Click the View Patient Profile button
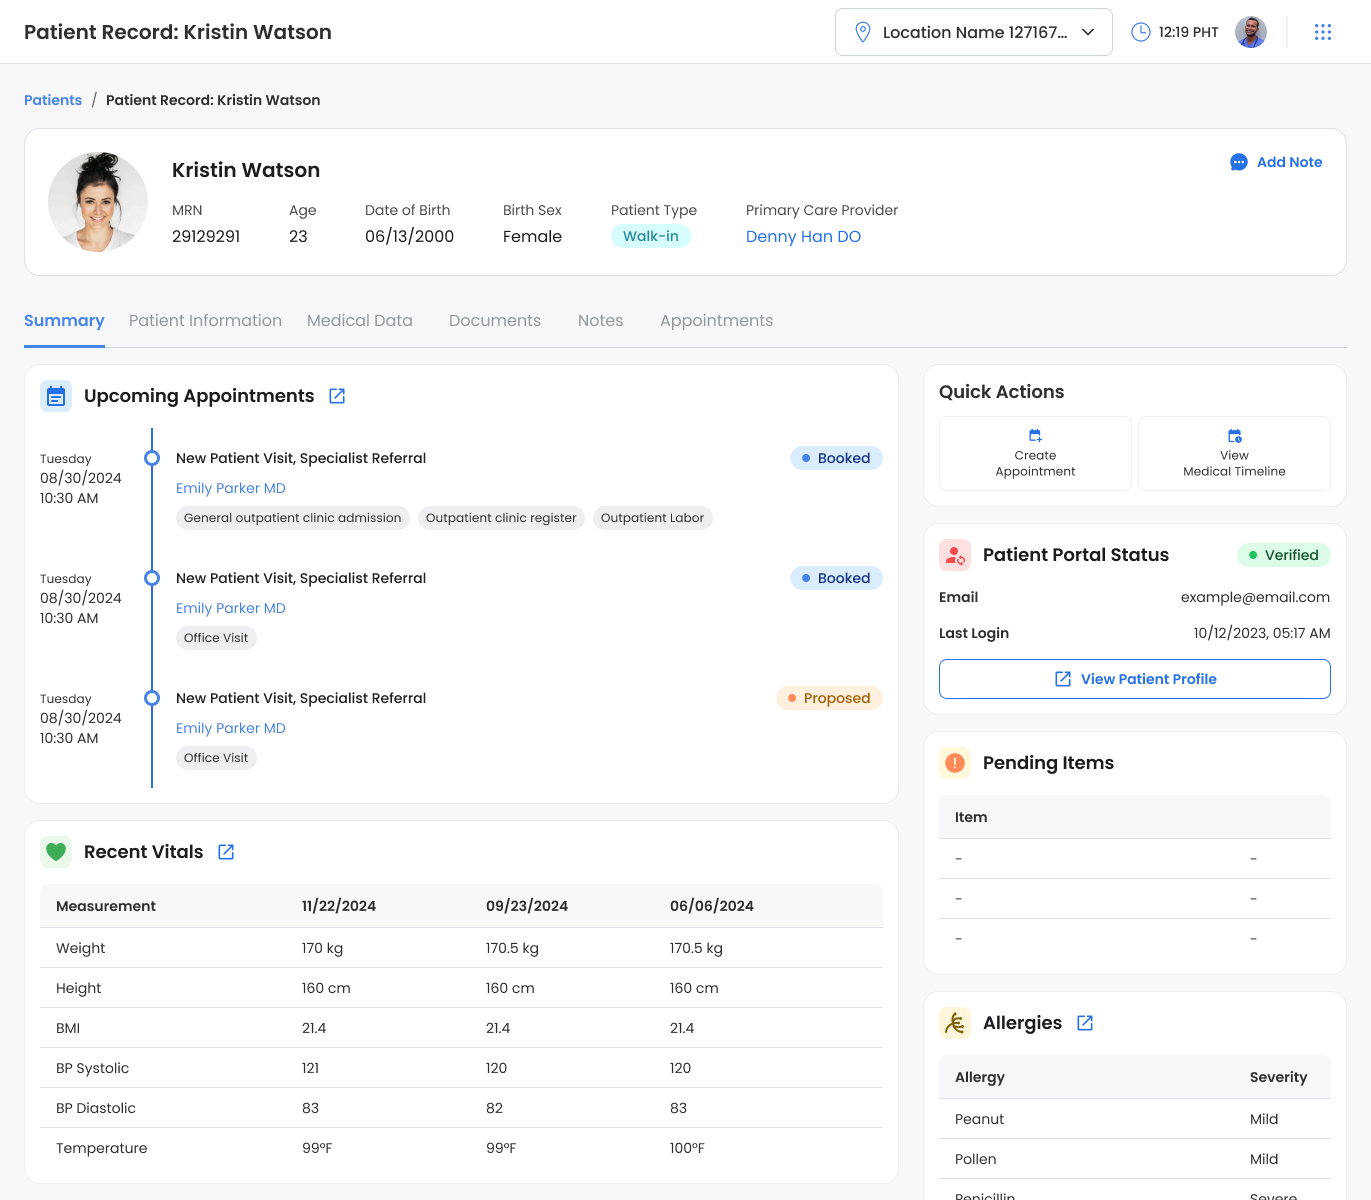 pos(1134,679)
